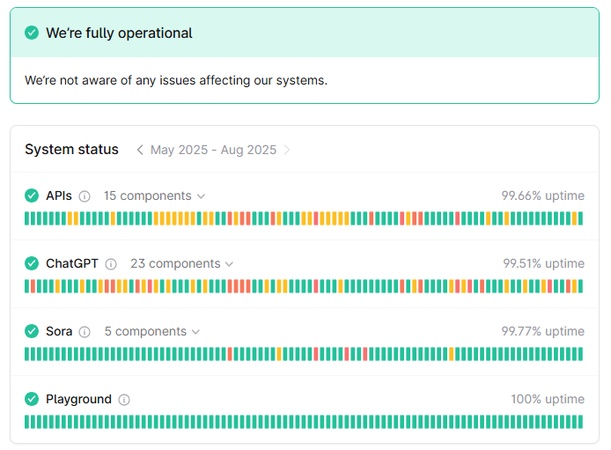Click the System status heading

72,150
